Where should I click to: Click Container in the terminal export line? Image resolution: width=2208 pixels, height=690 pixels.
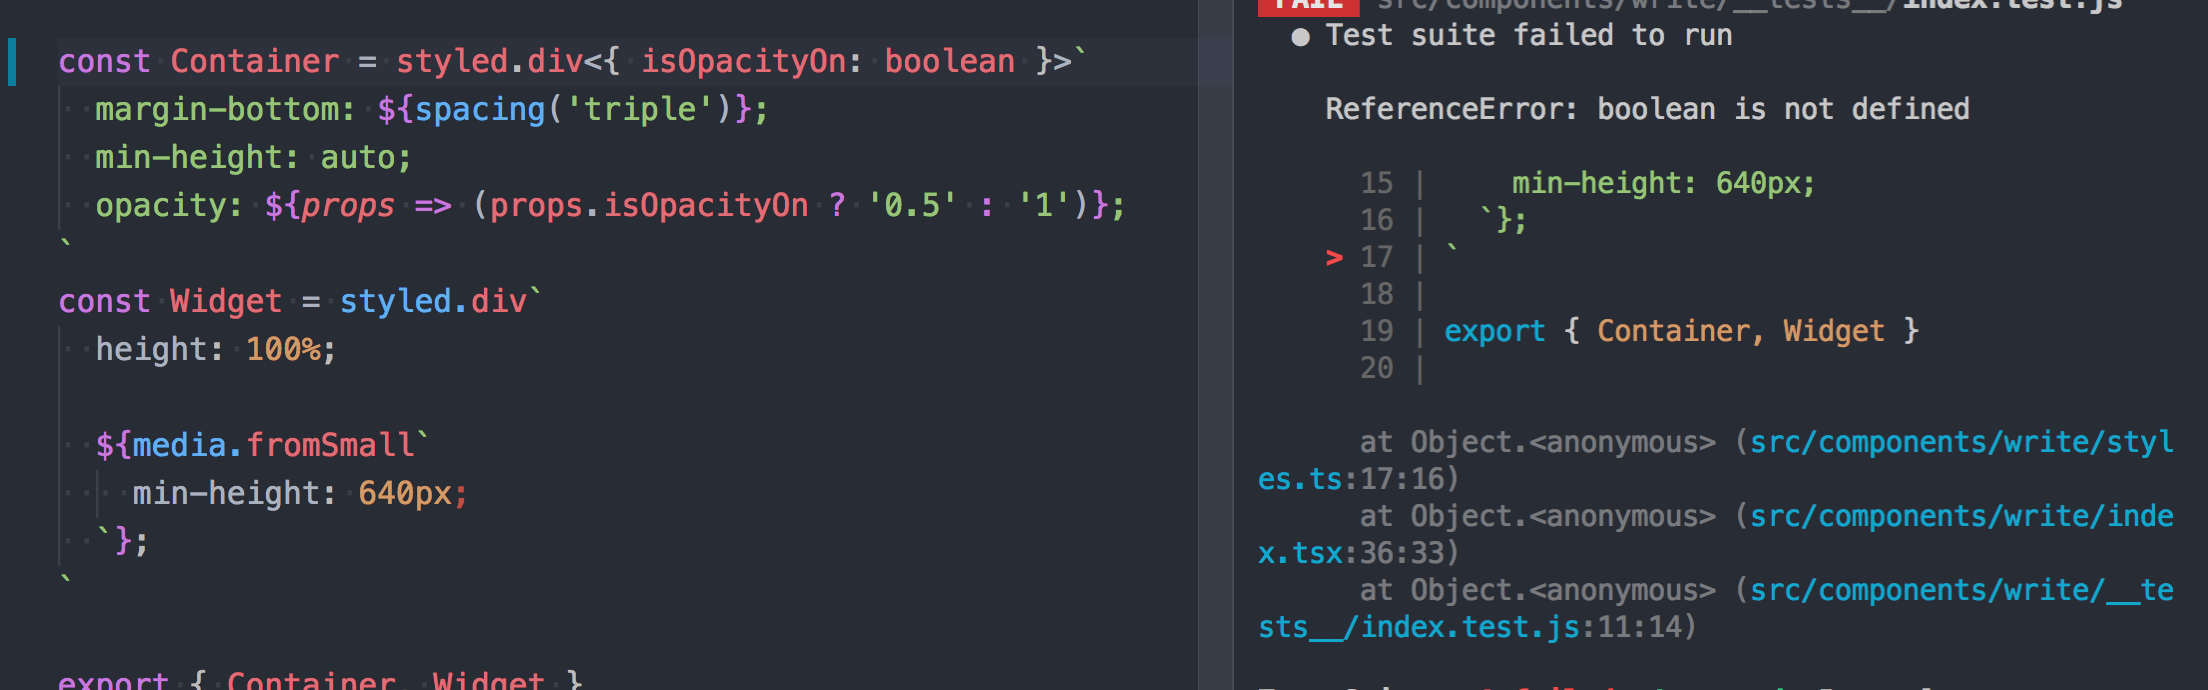click(x=1673, y=332)
